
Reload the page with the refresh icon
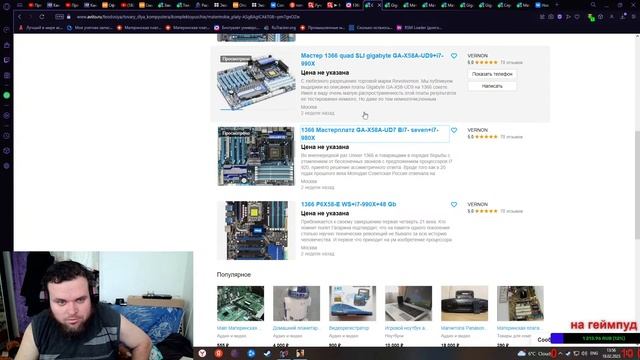tap(42, 17)
